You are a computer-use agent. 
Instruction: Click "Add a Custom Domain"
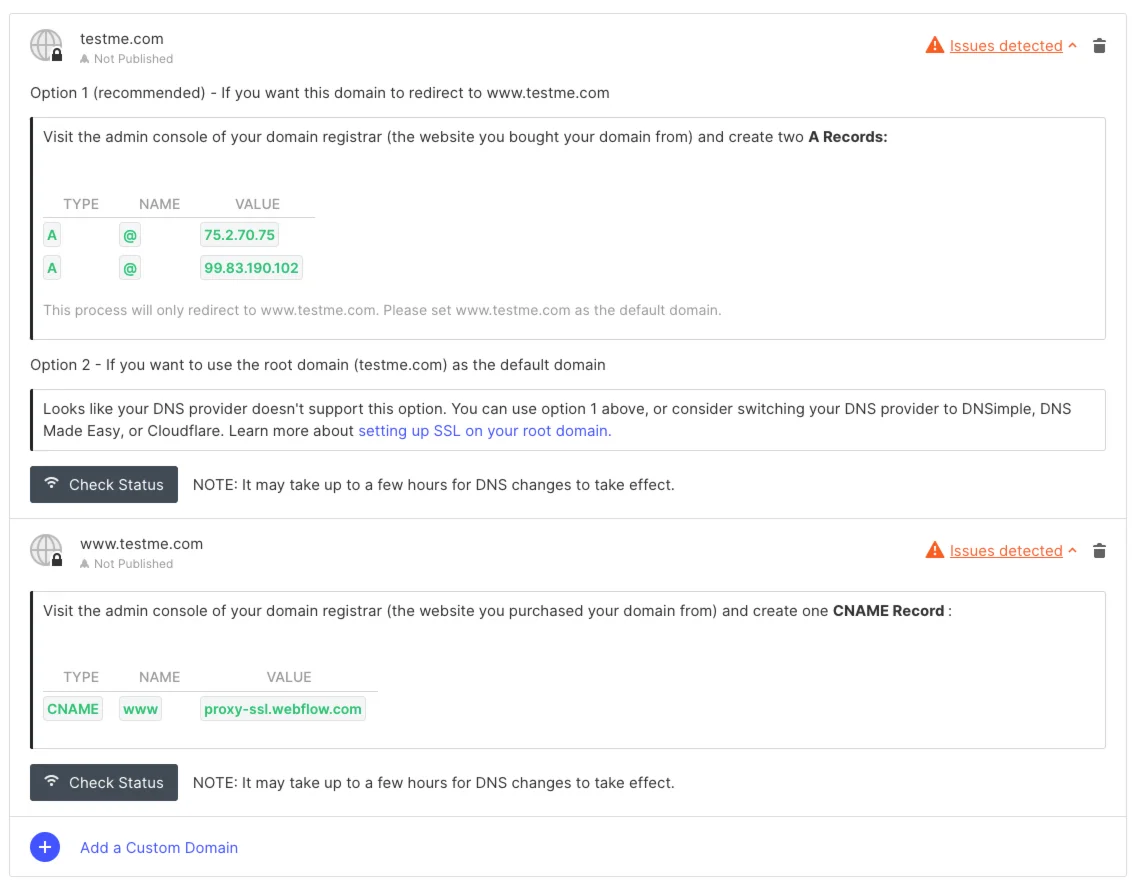159,847
